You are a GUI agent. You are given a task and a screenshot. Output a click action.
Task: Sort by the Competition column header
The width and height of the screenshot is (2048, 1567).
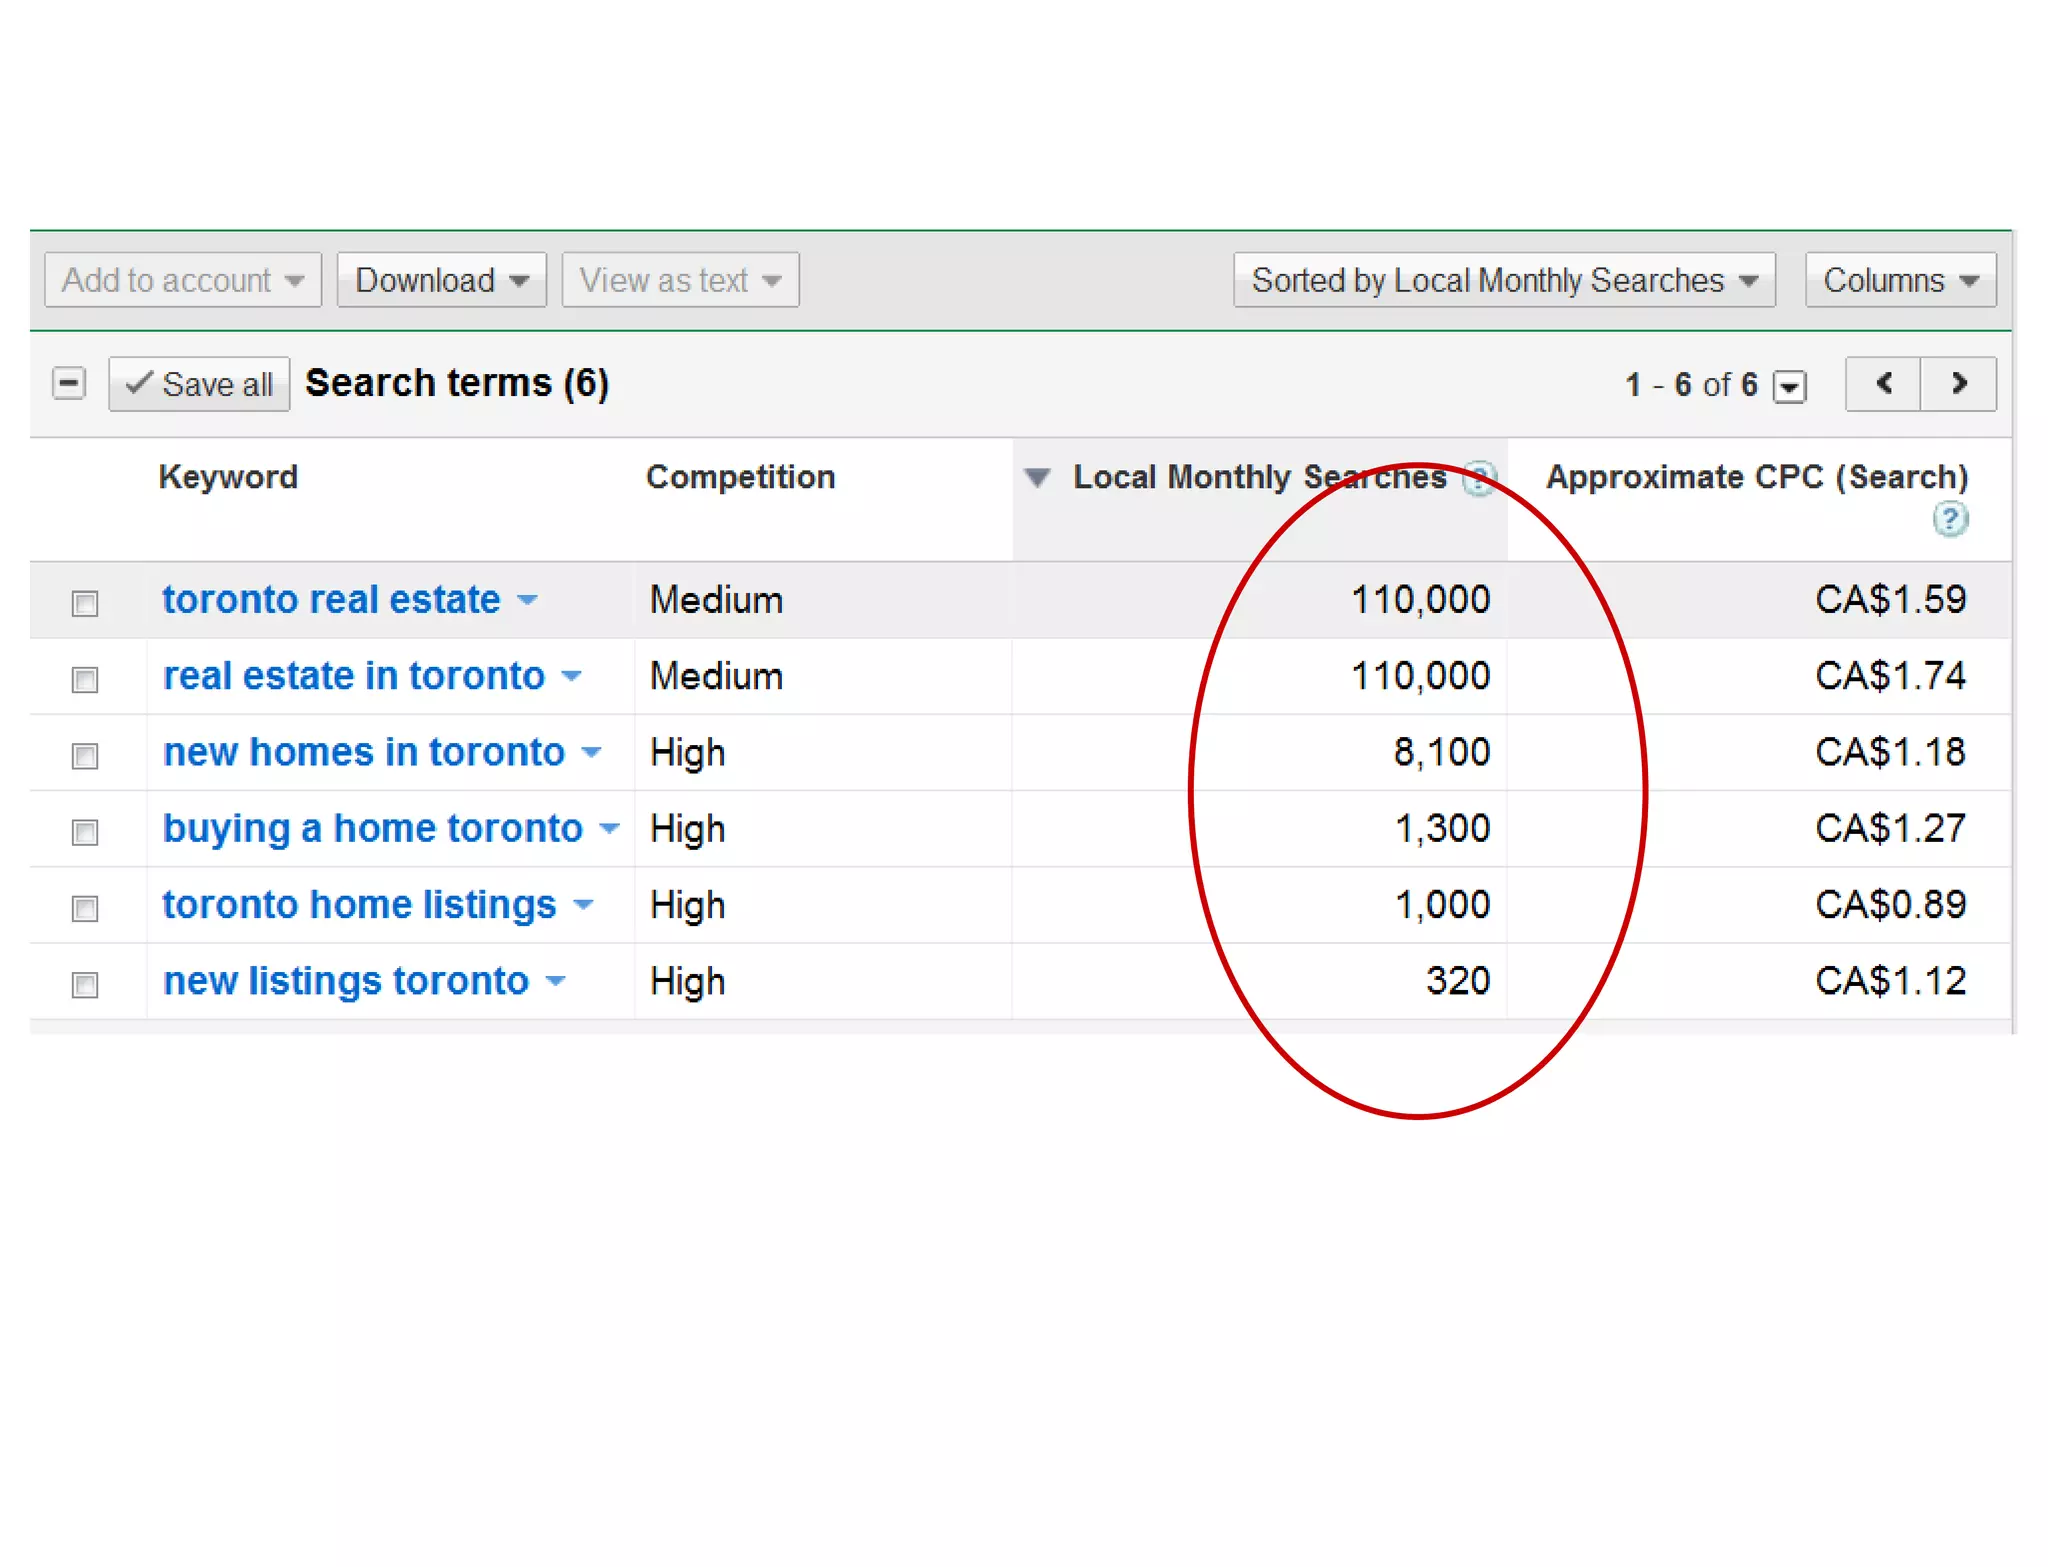(x=740, y=477)
